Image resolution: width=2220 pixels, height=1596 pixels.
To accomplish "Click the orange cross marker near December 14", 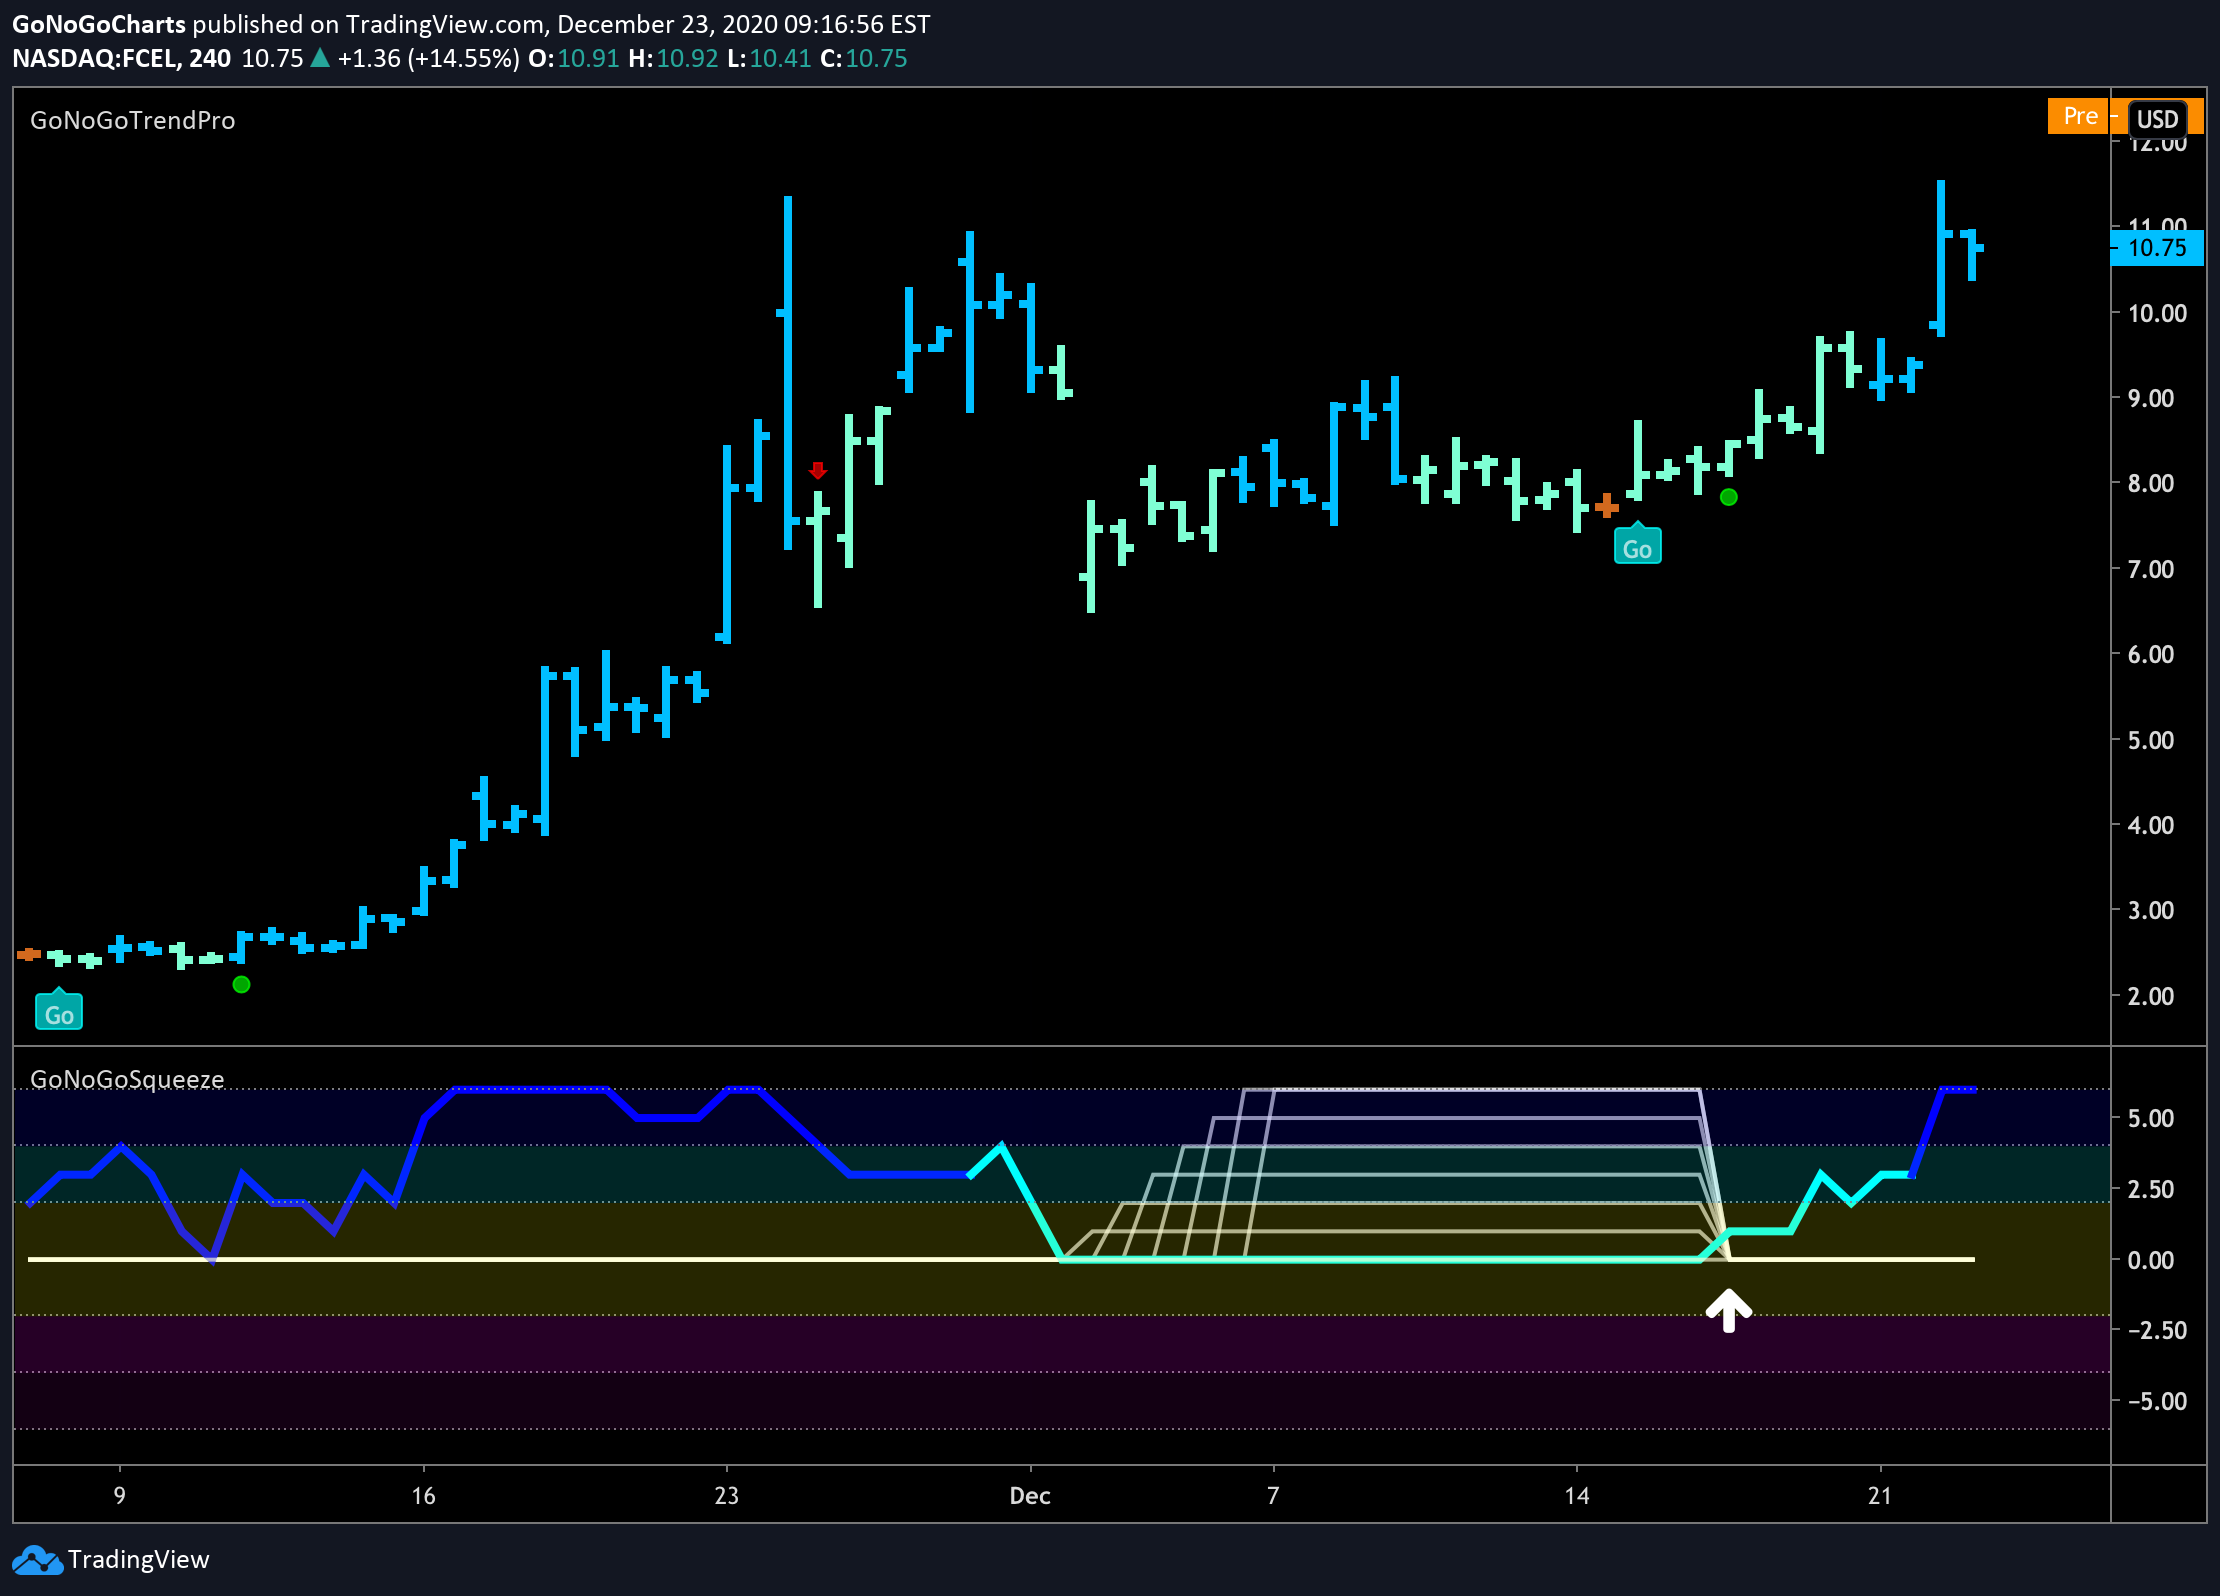I will pyautogui.click(x=1607, y=506).
